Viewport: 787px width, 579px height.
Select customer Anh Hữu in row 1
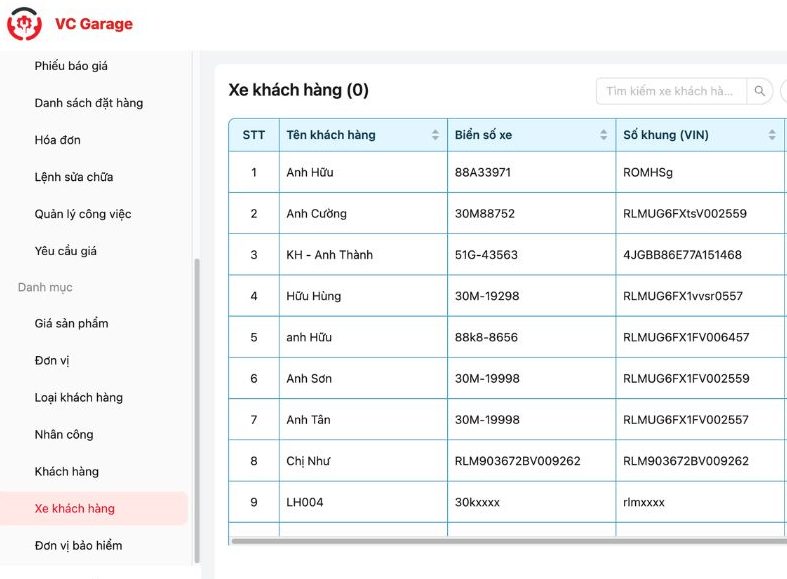310,173
